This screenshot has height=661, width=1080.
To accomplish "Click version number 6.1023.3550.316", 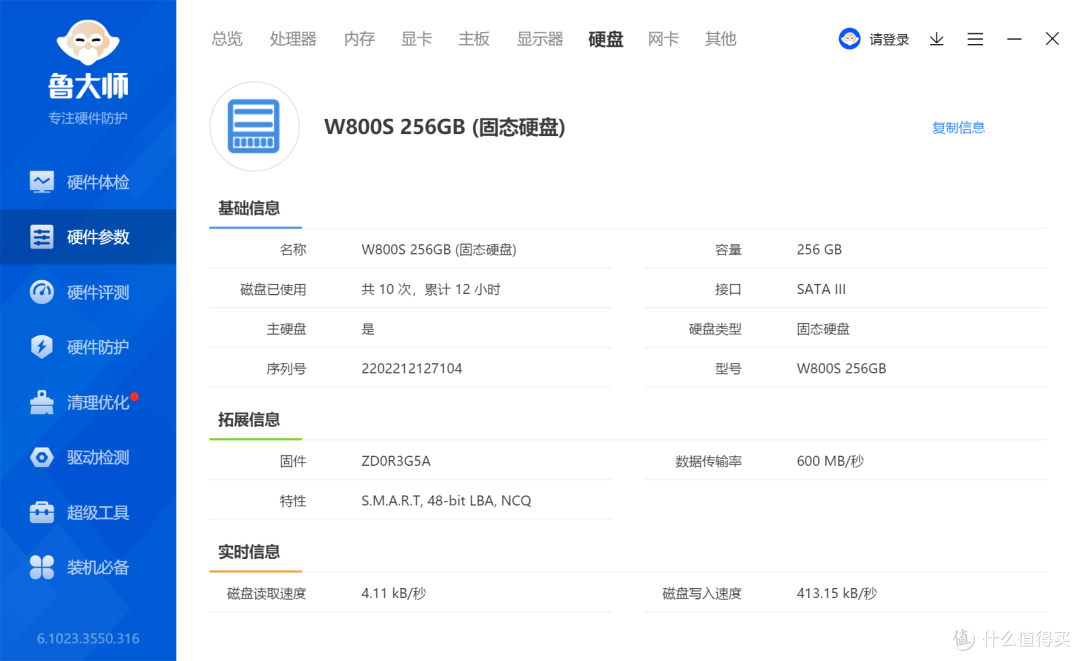I will click(x=88, y=638).
